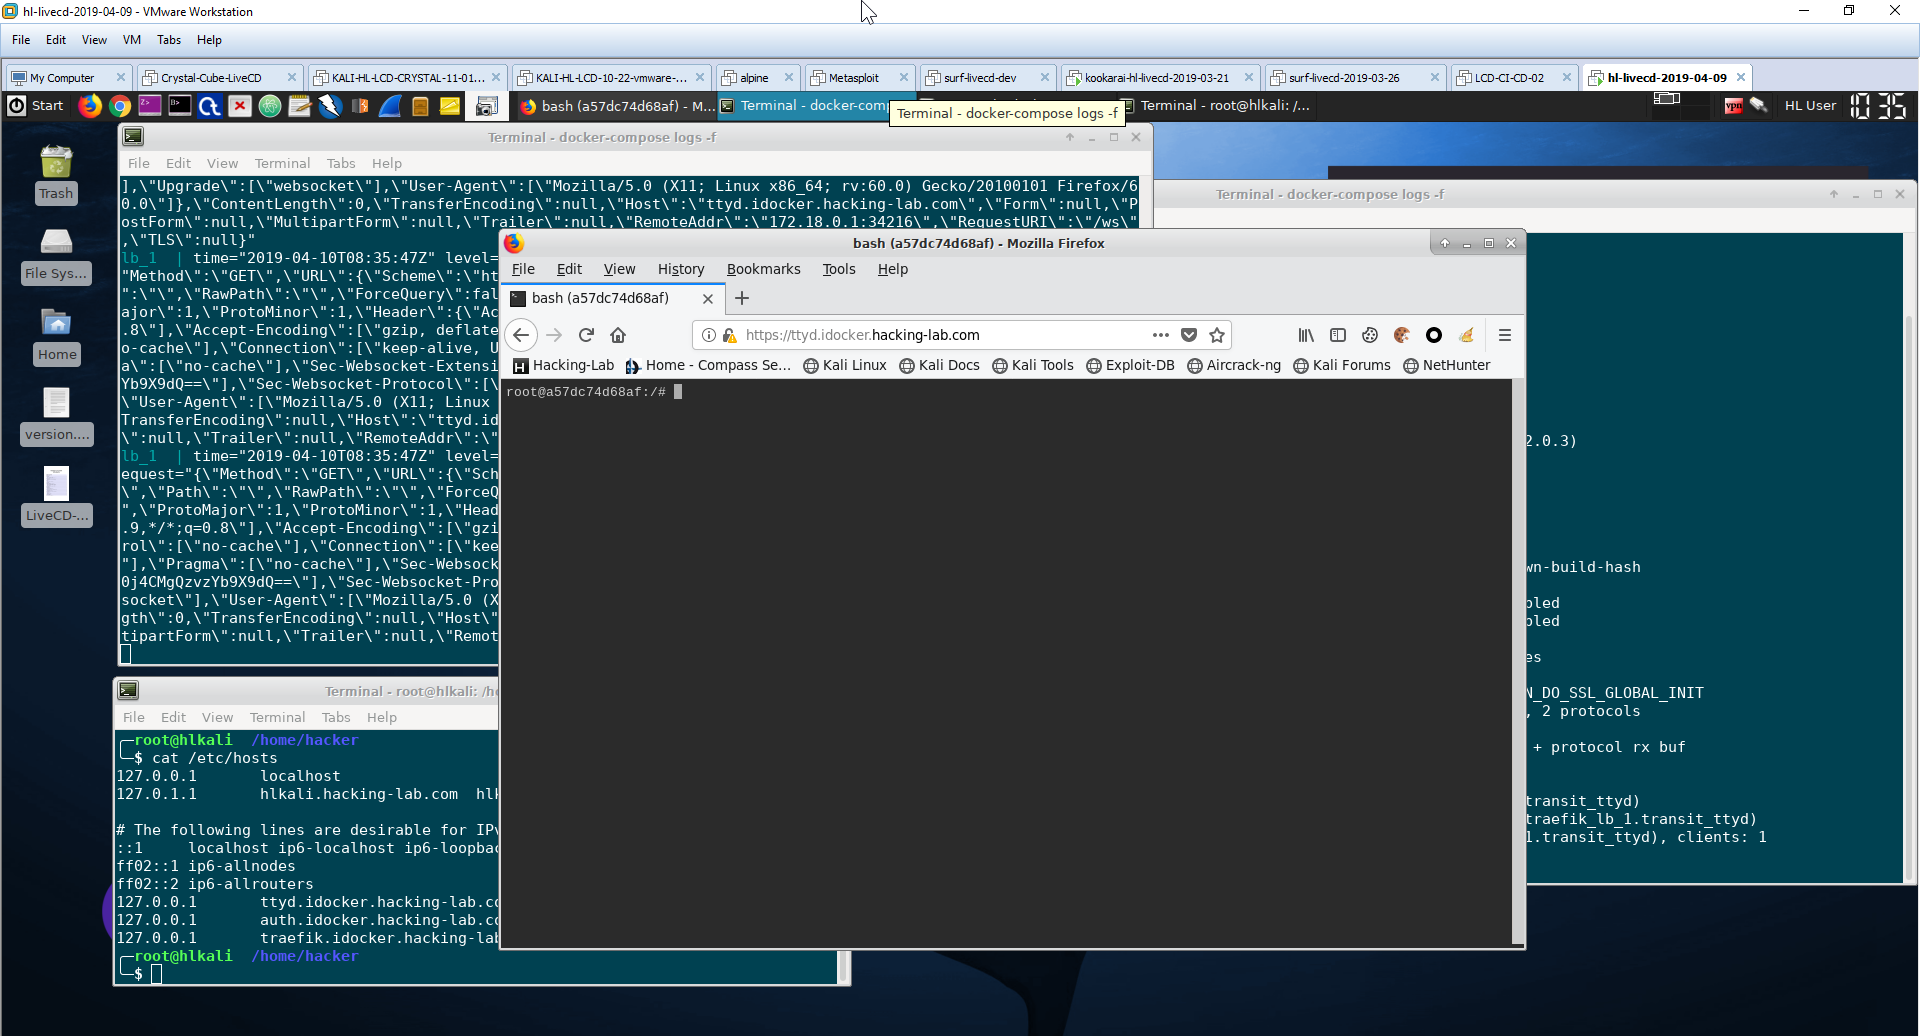Open VMware Workstation View menu
1920x1036 pixels.
(x=94, y=40)
